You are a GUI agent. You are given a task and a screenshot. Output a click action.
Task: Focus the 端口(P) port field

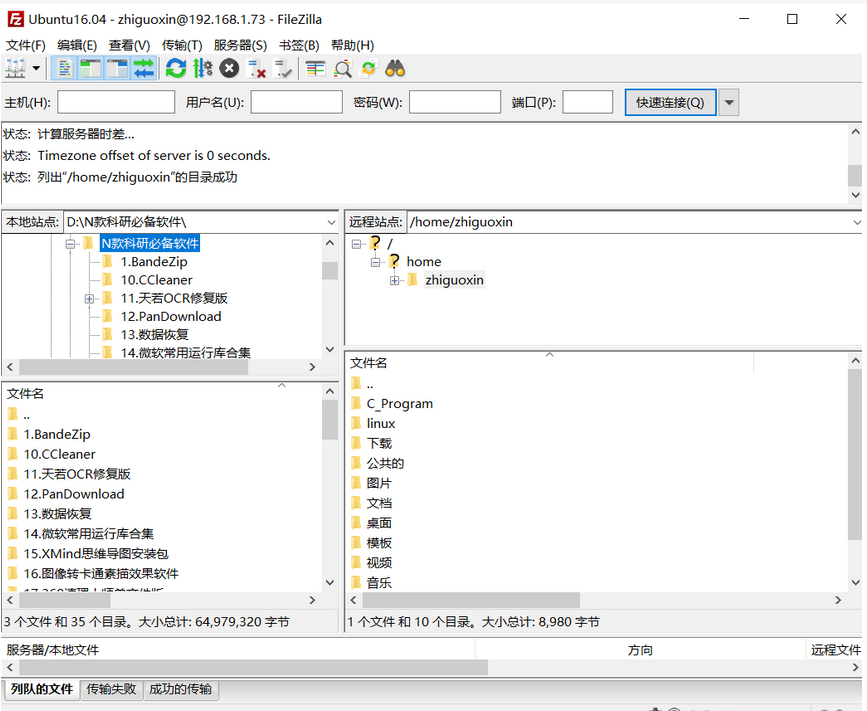click(x=587, y=102)
